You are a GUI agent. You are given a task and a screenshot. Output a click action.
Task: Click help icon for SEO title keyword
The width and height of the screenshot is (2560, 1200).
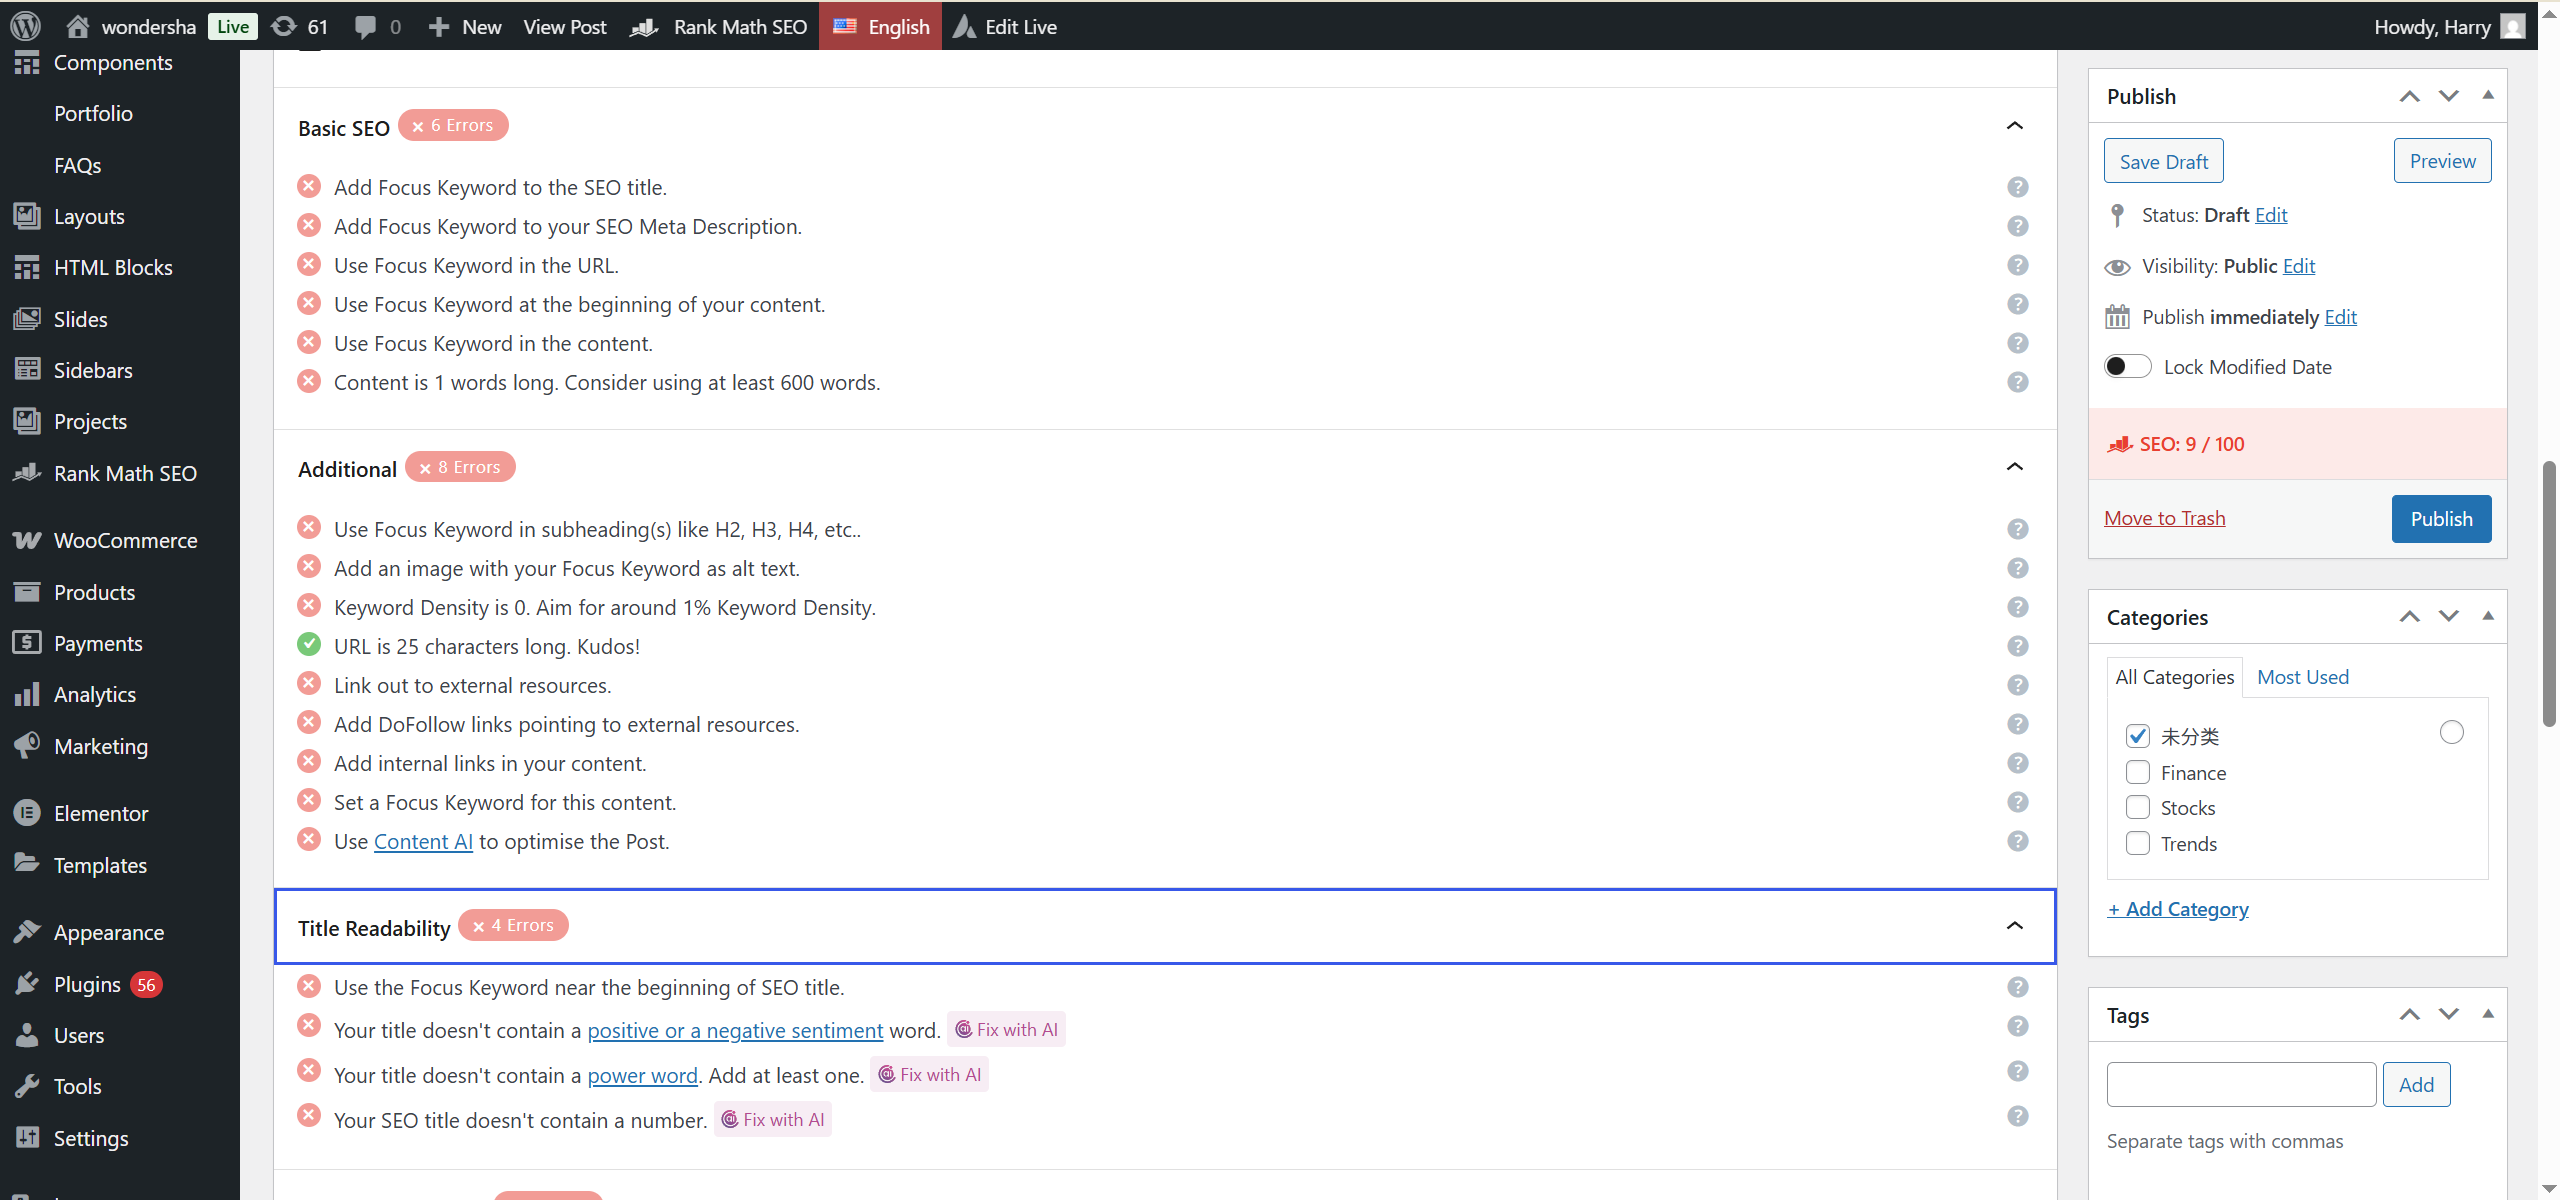coord(2017,187)
